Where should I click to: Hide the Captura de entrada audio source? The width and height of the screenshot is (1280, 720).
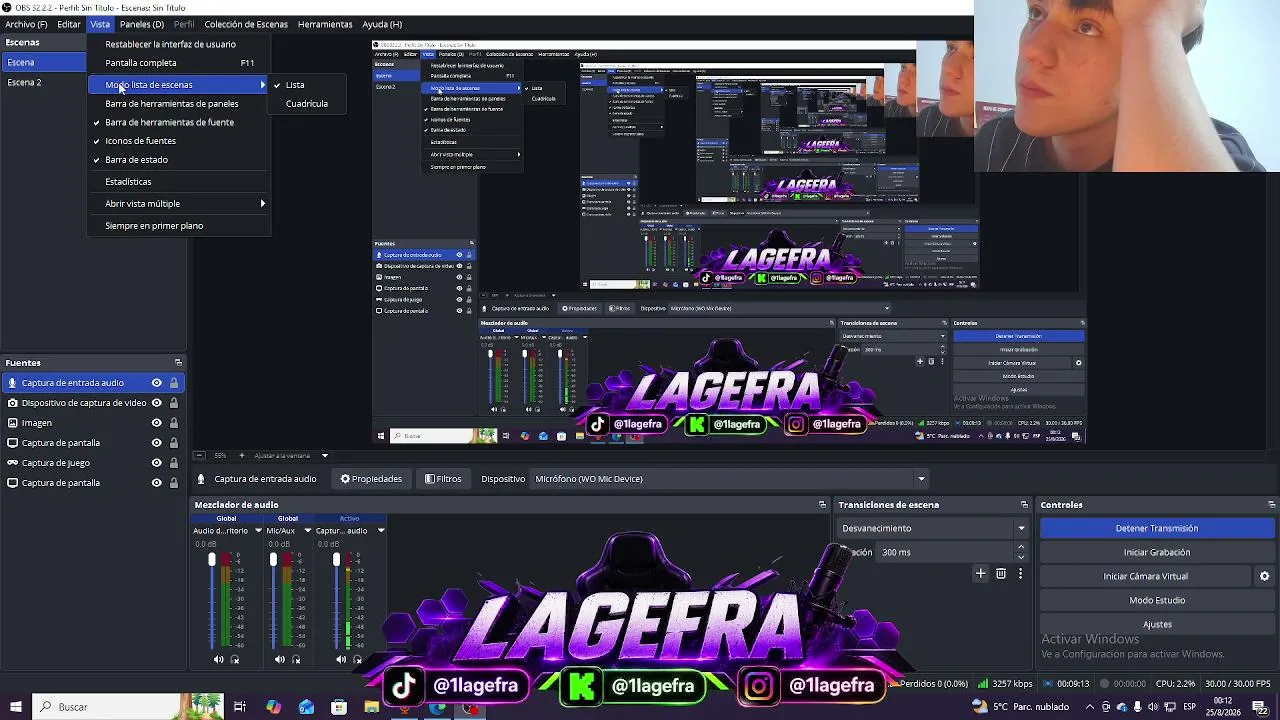tap(157, 383)
